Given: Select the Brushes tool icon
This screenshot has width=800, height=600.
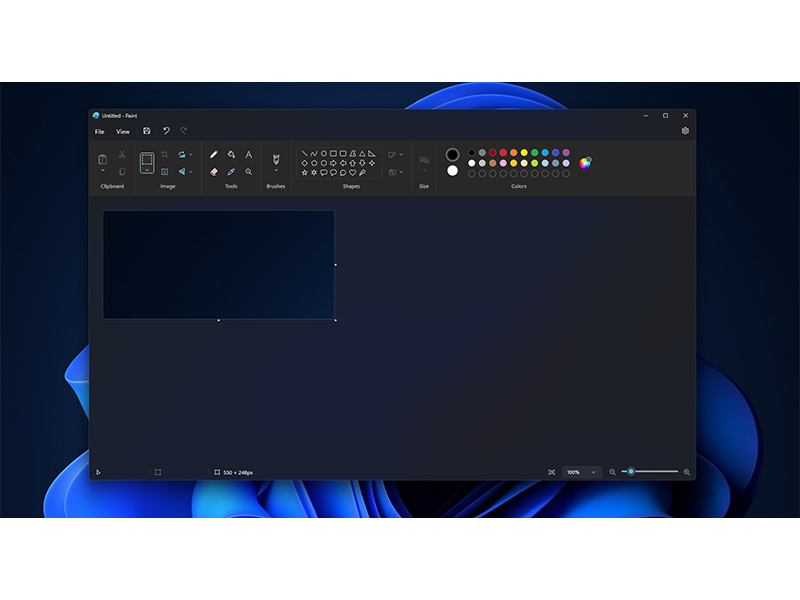Looking at the screenshot, I should pos(276,159).
